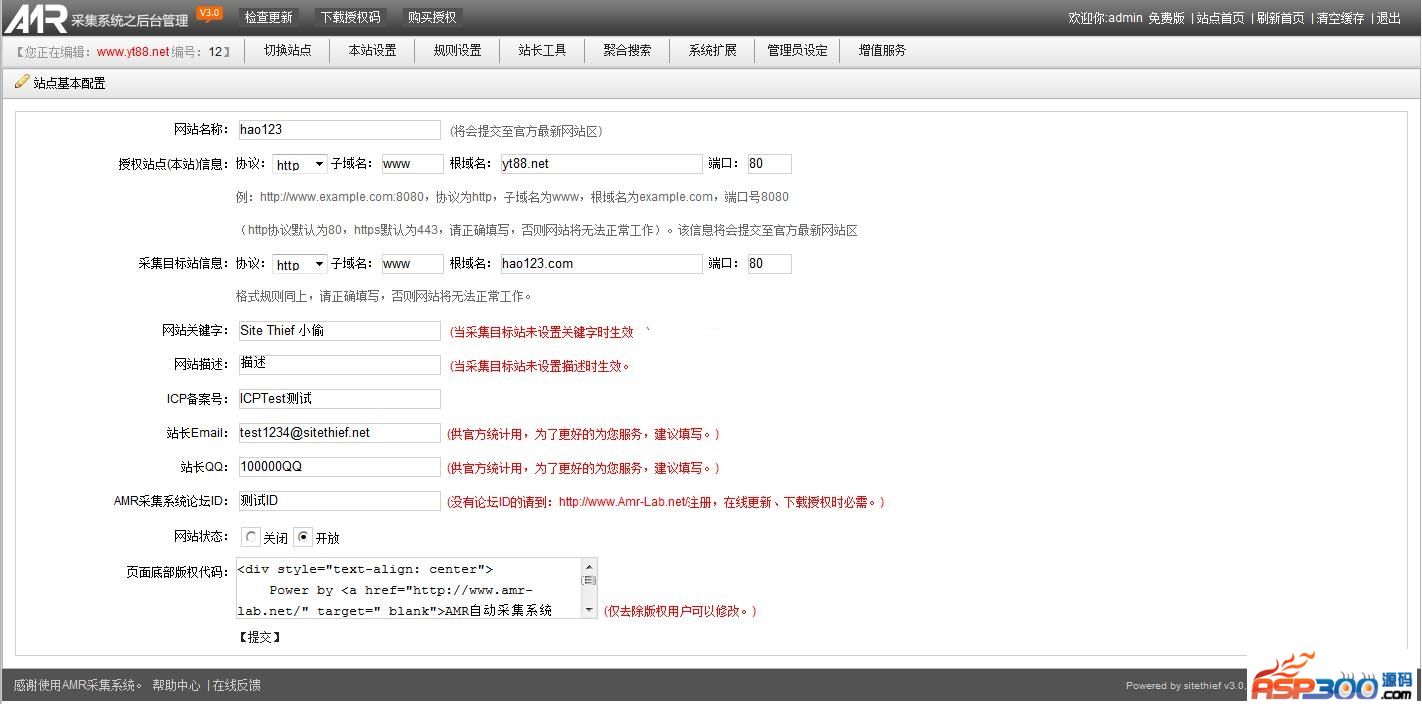Select the 开放 radio button

tap(304, 537)
